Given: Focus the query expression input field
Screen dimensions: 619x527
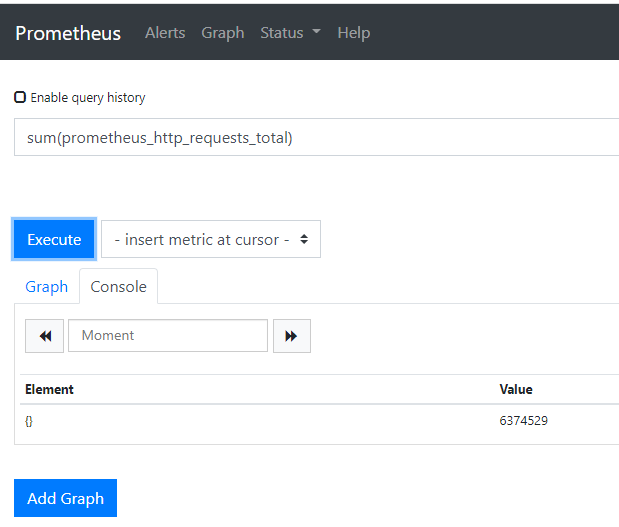Looking at the screenshot, I should pos(320,138).
